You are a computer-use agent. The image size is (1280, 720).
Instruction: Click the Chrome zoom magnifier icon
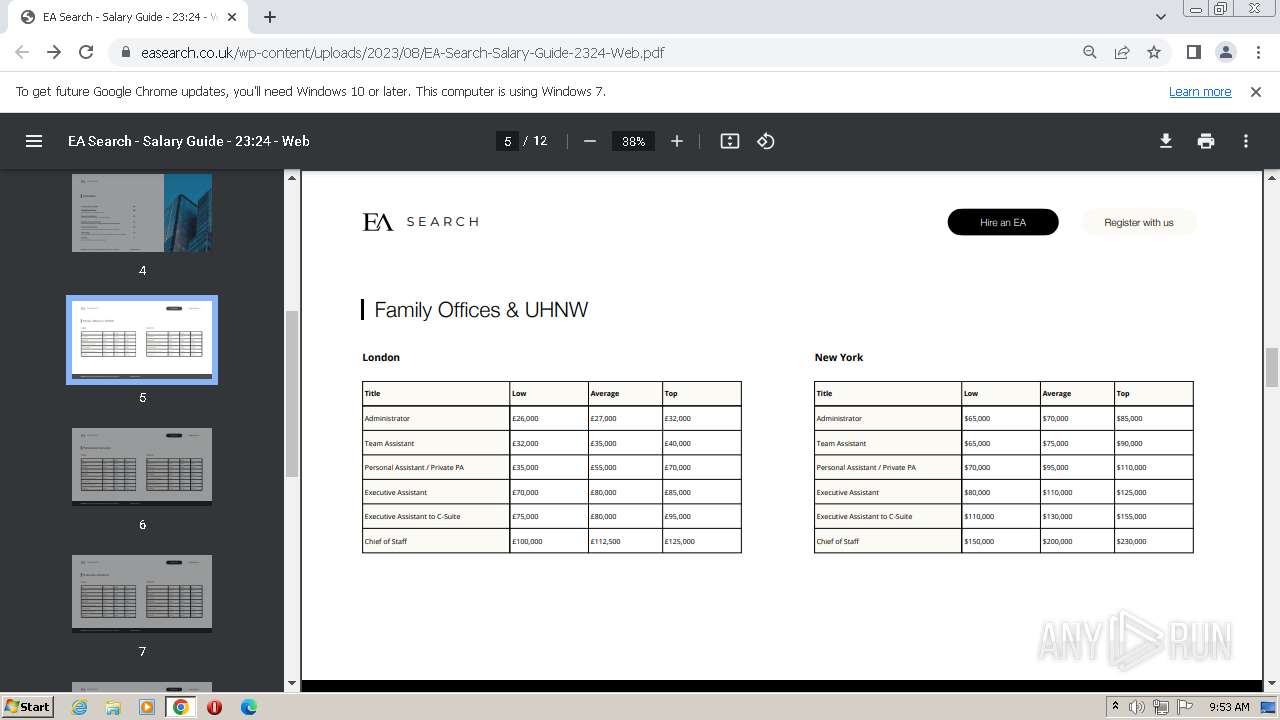click(x=1090, y=52)
